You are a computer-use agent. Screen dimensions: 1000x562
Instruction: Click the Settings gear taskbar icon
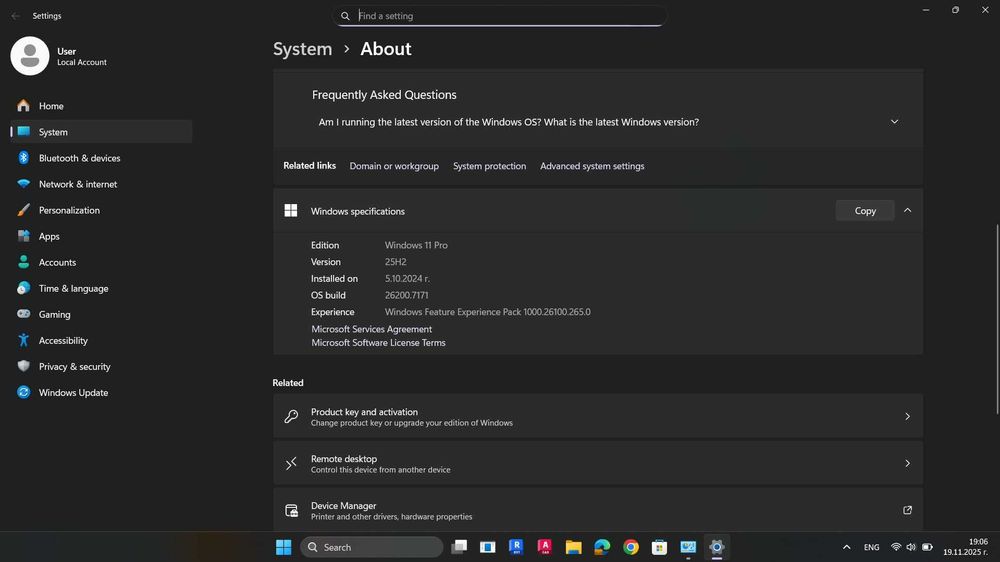point(717,547)
